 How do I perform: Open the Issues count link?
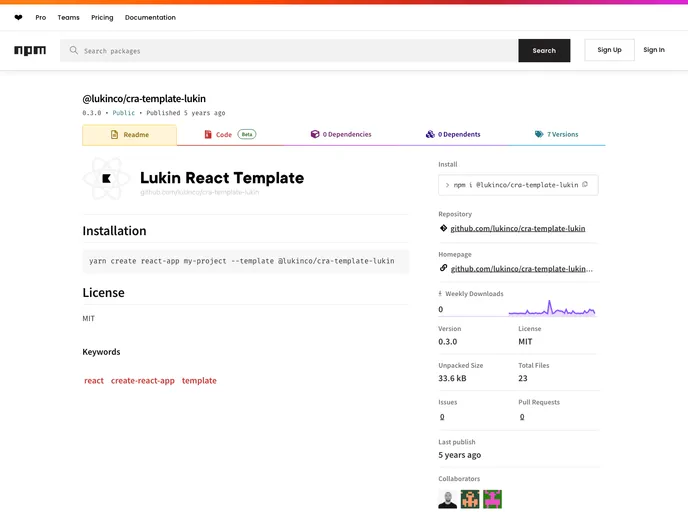pos(442,417)
